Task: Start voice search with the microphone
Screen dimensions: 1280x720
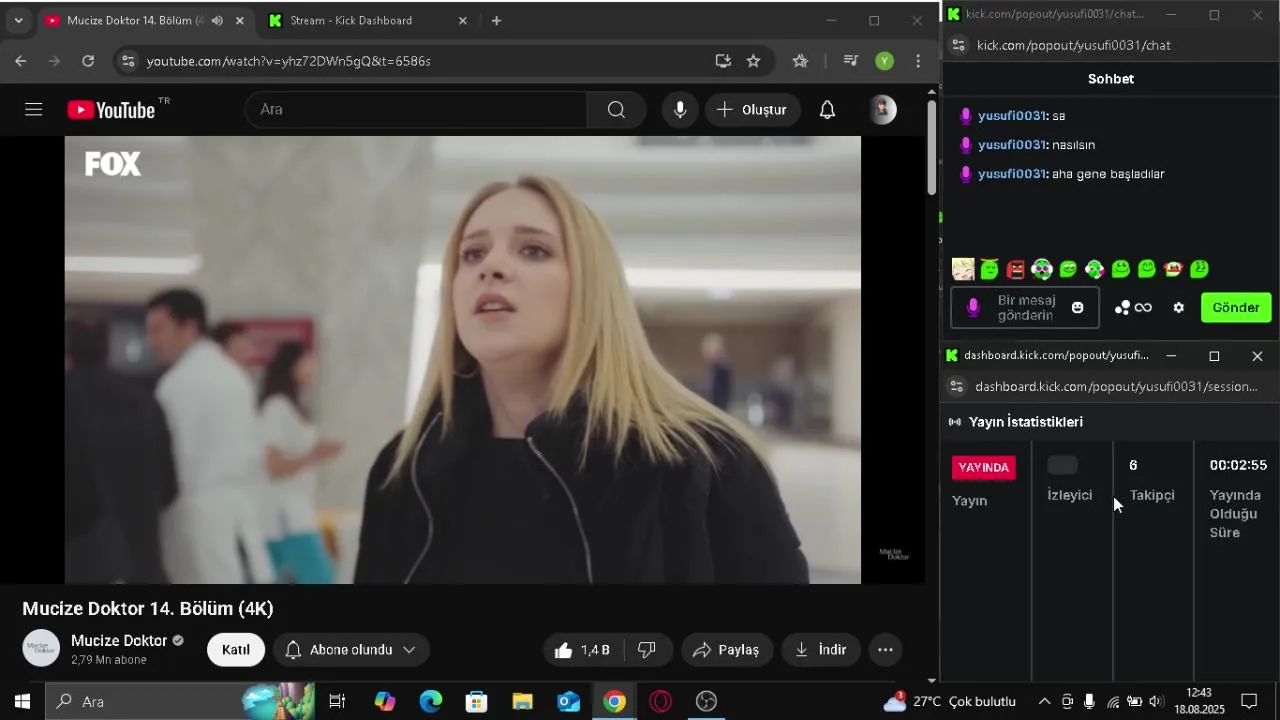Action: click(x=680, y=110)
